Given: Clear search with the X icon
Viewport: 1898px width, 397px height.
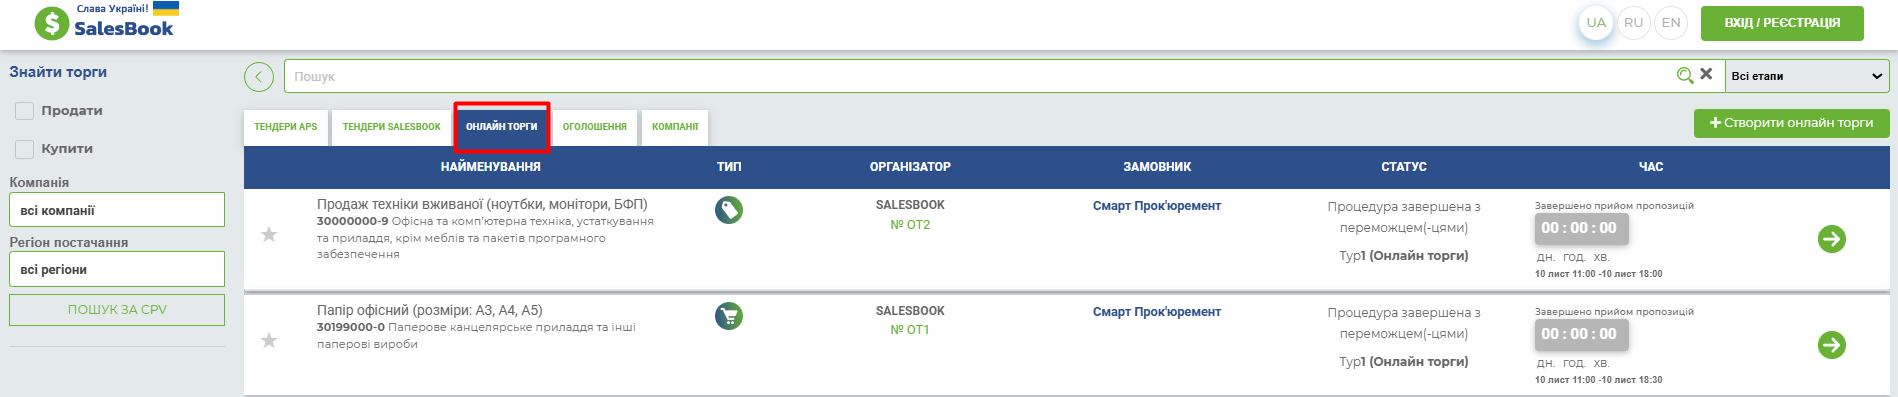Looking at the screenshot, I should pos(1706,74).
